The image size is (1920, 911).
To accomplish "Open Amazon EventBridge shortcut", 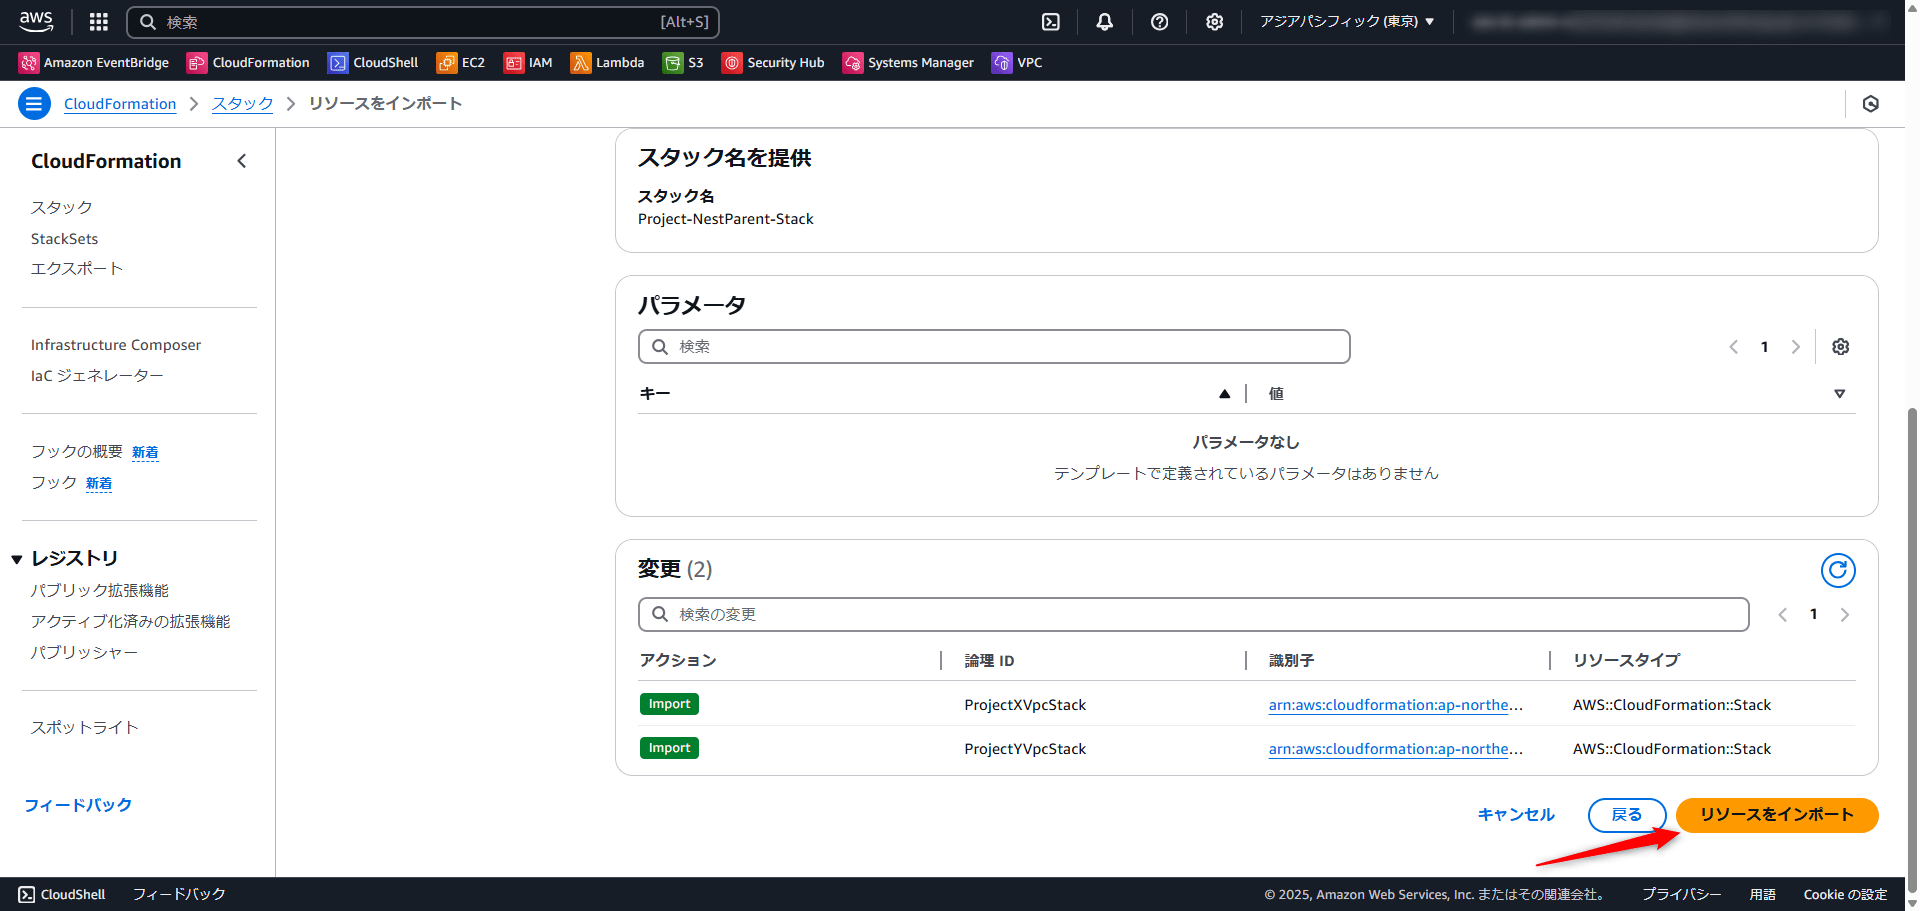I will pyautogui.click(x=94, y=62).
